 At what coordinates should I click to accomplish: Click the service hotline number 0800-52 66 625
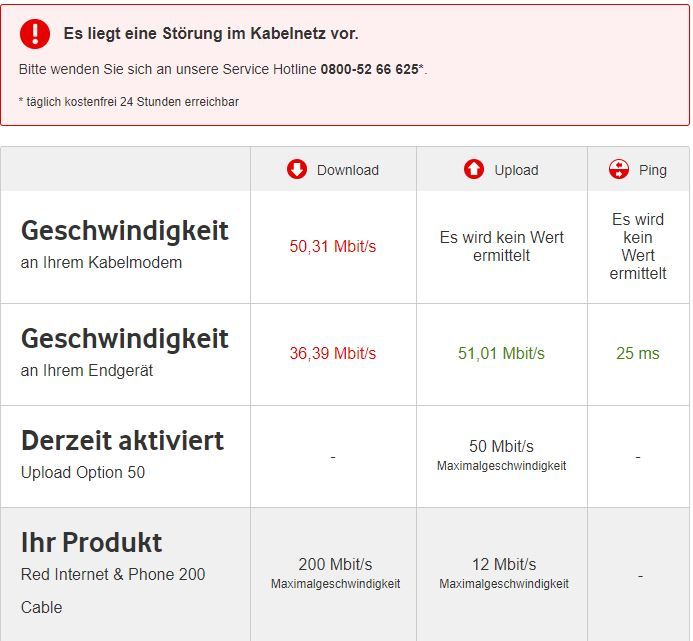[x=369, y=69]
